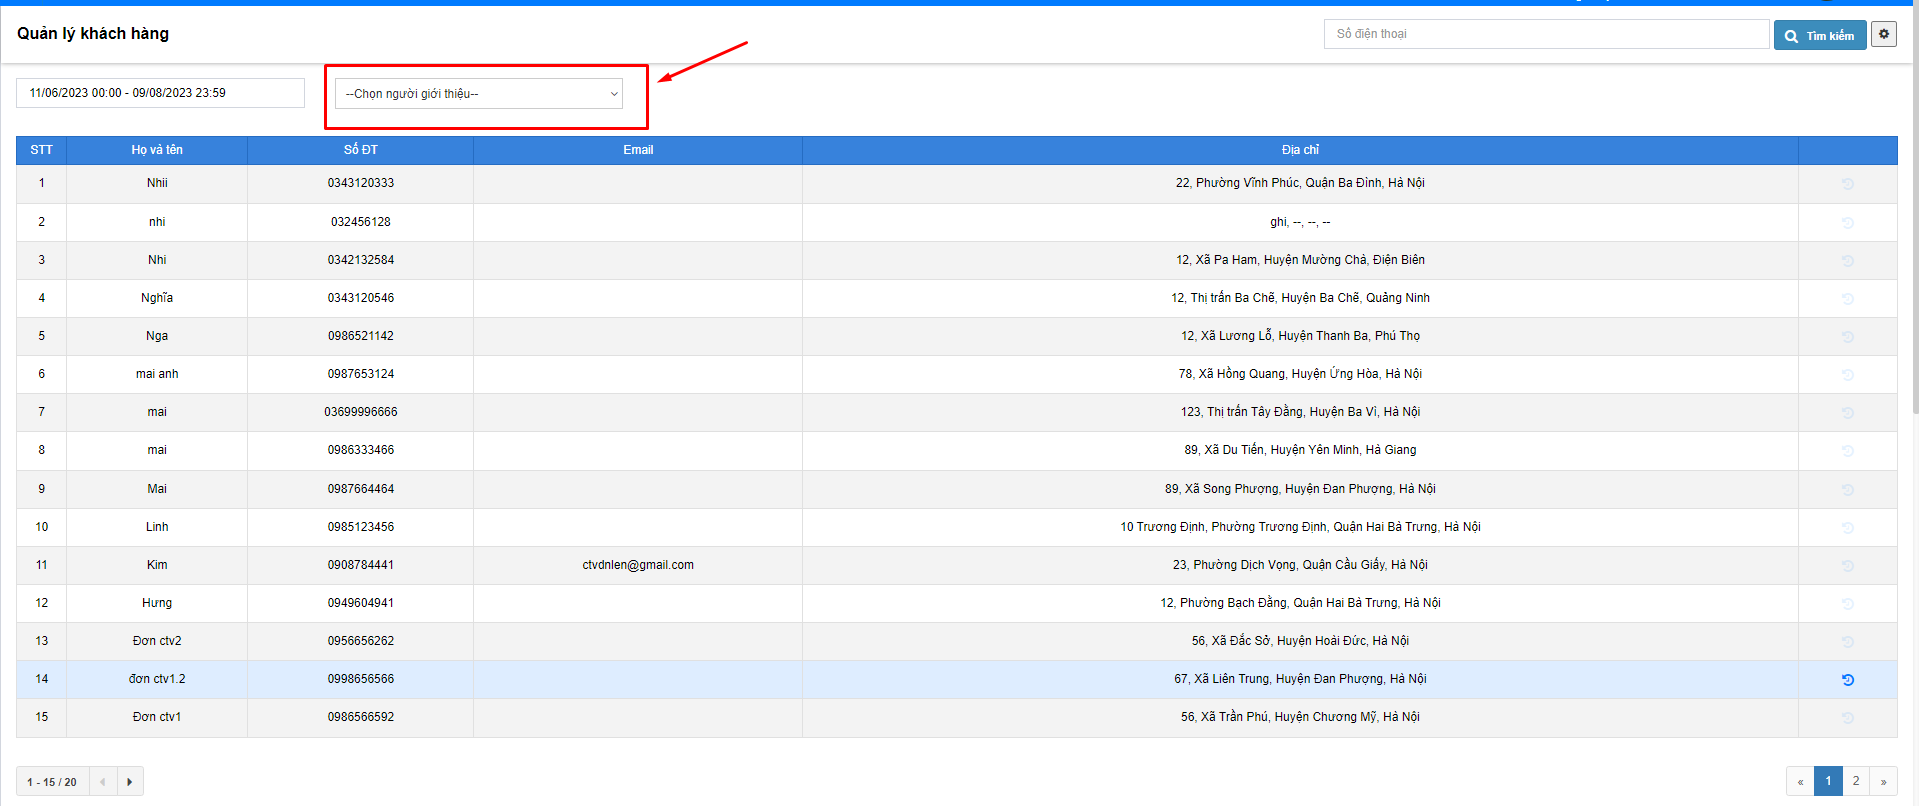Click the Số ĐT column header
The height and width of the screenshot is (806, 1919).
pos(360,150)
